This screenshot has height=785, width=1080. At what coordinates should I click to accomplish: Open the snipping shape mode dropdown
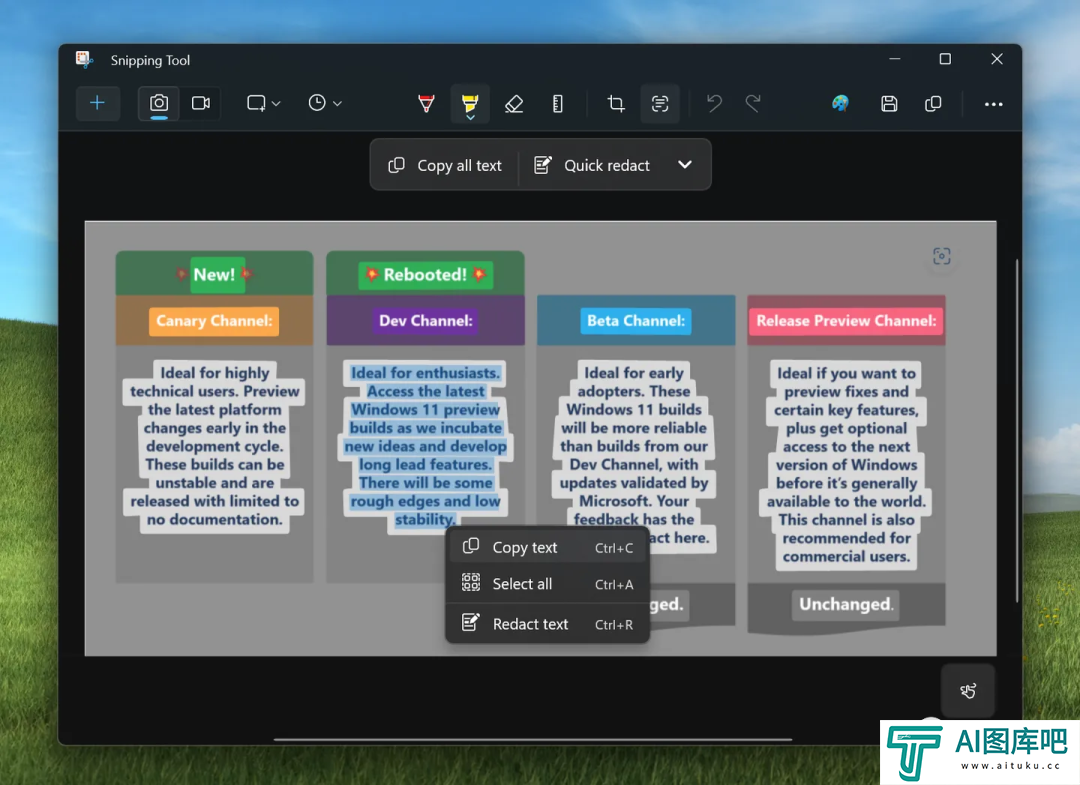pyautogui.click(x=264, y=103)
